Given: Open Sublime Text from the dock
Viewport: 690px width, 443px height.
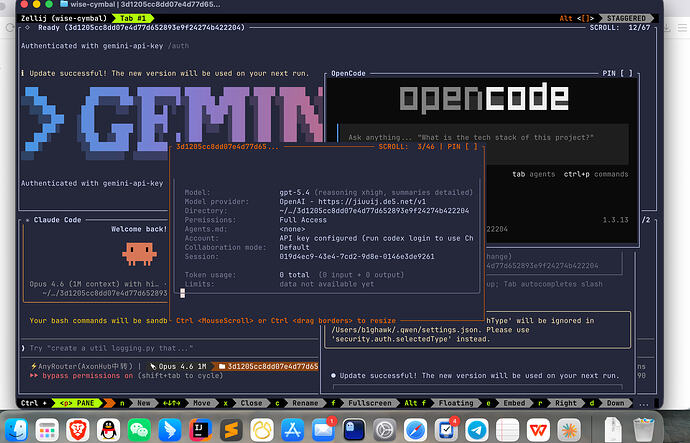Looking at the screenshot, I should click(231, 429).
